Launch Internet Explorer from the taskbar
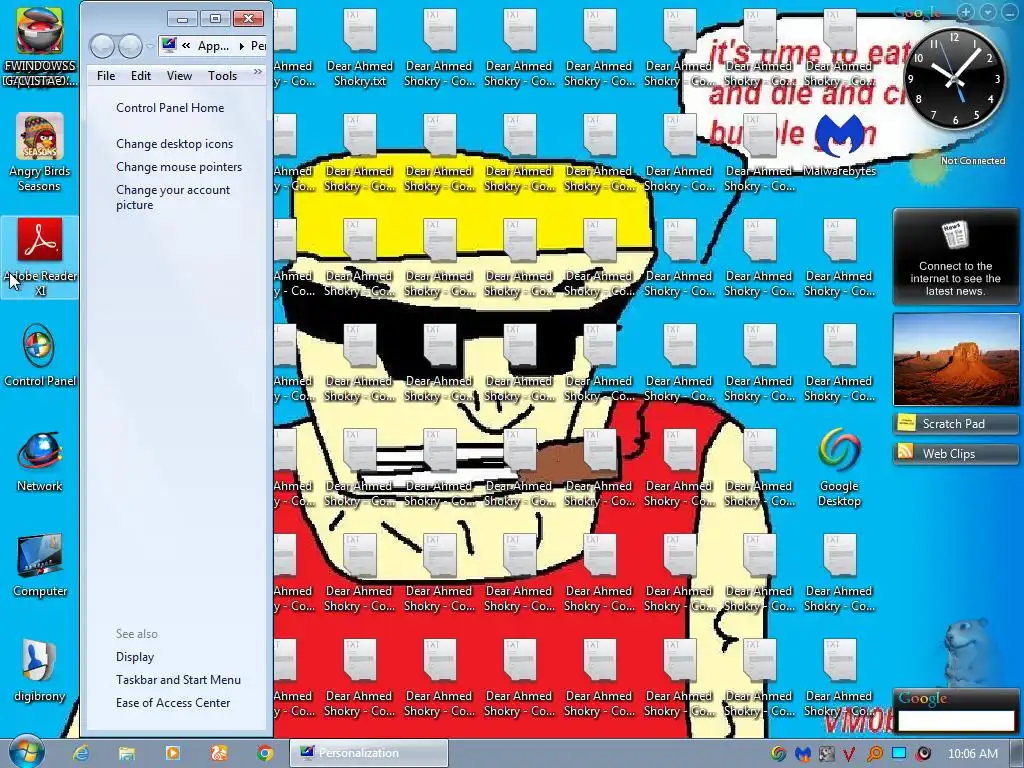The width and height of the screenshot is (1024, 768). 81,753
